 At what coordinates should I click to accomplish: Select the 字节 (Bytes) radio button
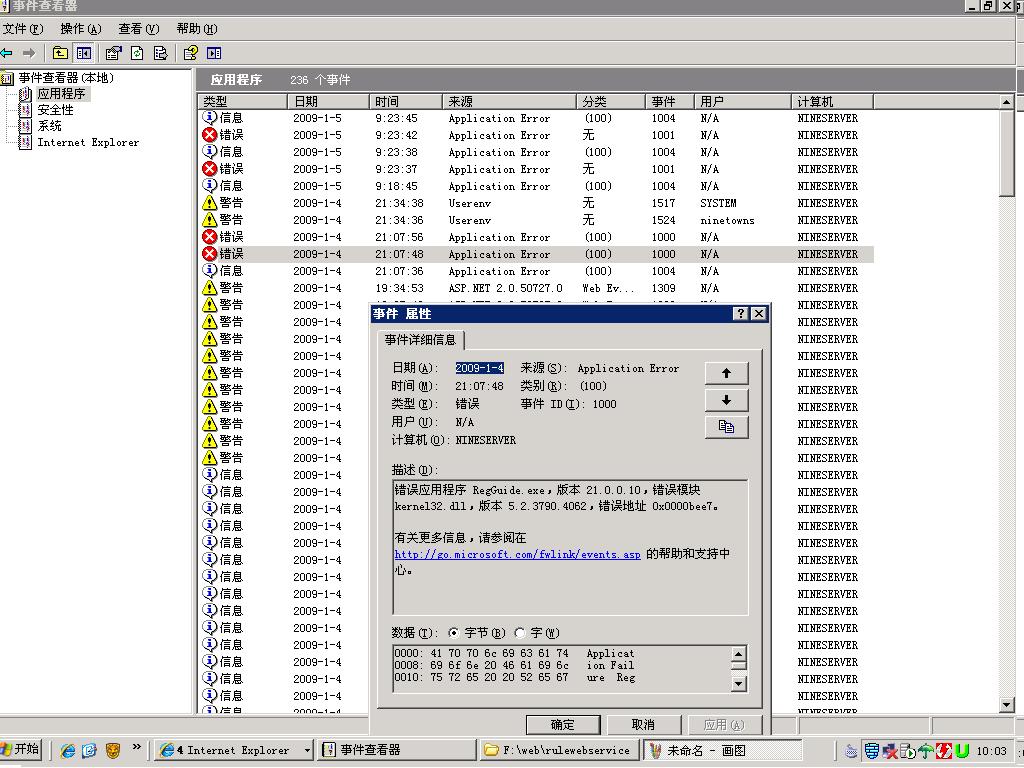[x=454, y=633]
